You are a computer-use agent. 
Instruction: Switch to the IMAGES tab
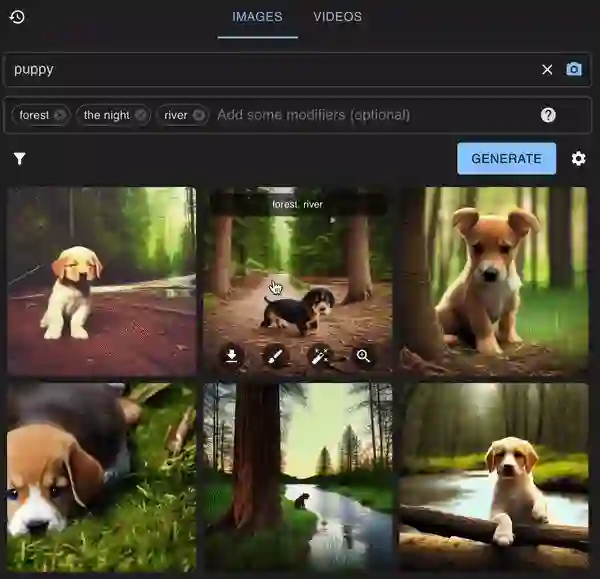click(258, 17)
